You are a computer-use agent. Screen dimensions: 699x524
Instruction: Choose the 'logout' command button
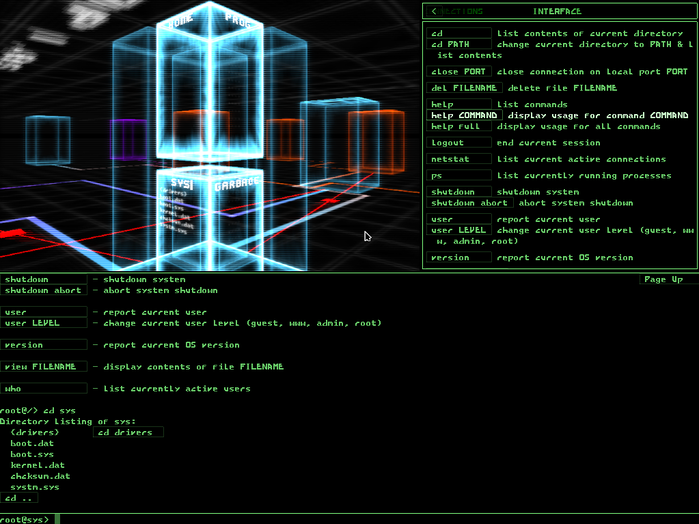[459, 143]
